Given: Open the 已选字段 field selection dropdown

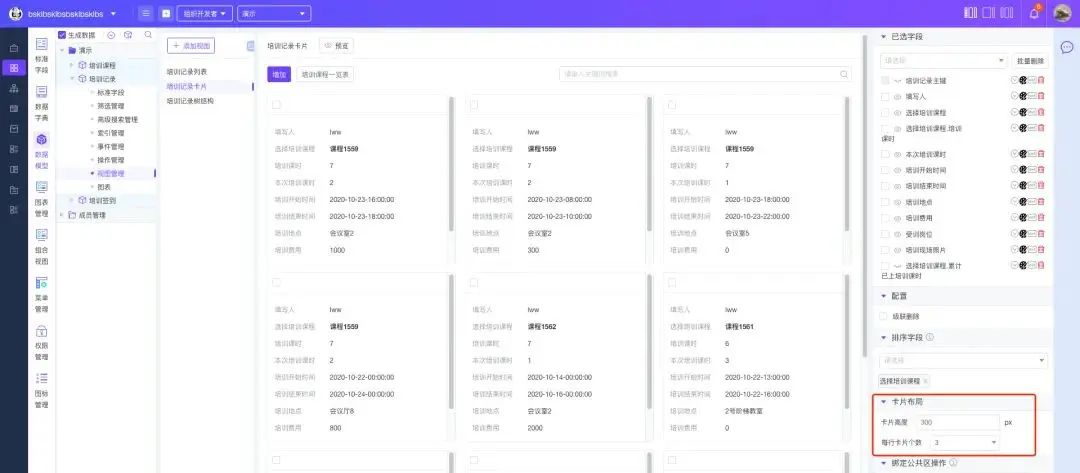Looking at the screenshot, I should (x=943, y=61).
